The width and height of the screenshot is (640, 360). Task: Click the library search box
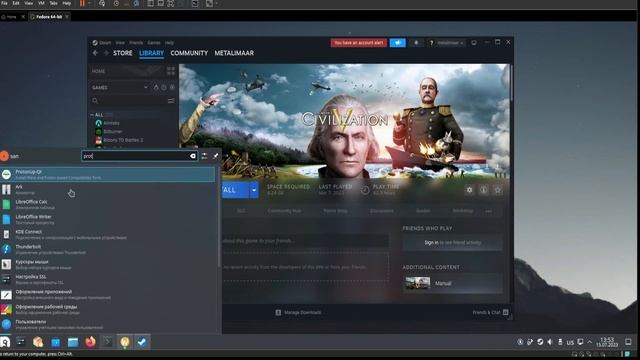pyautogui.click(x=128, y=100)
